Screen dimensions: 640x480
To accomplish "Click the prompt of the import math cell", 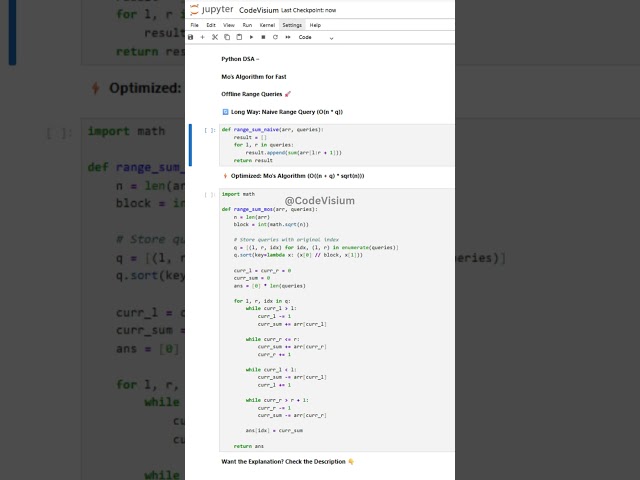I will (210, 195).
